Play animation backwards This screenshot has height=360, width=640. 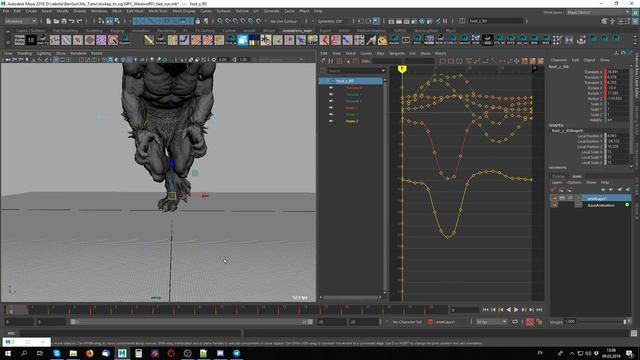[x=509, y=310]
